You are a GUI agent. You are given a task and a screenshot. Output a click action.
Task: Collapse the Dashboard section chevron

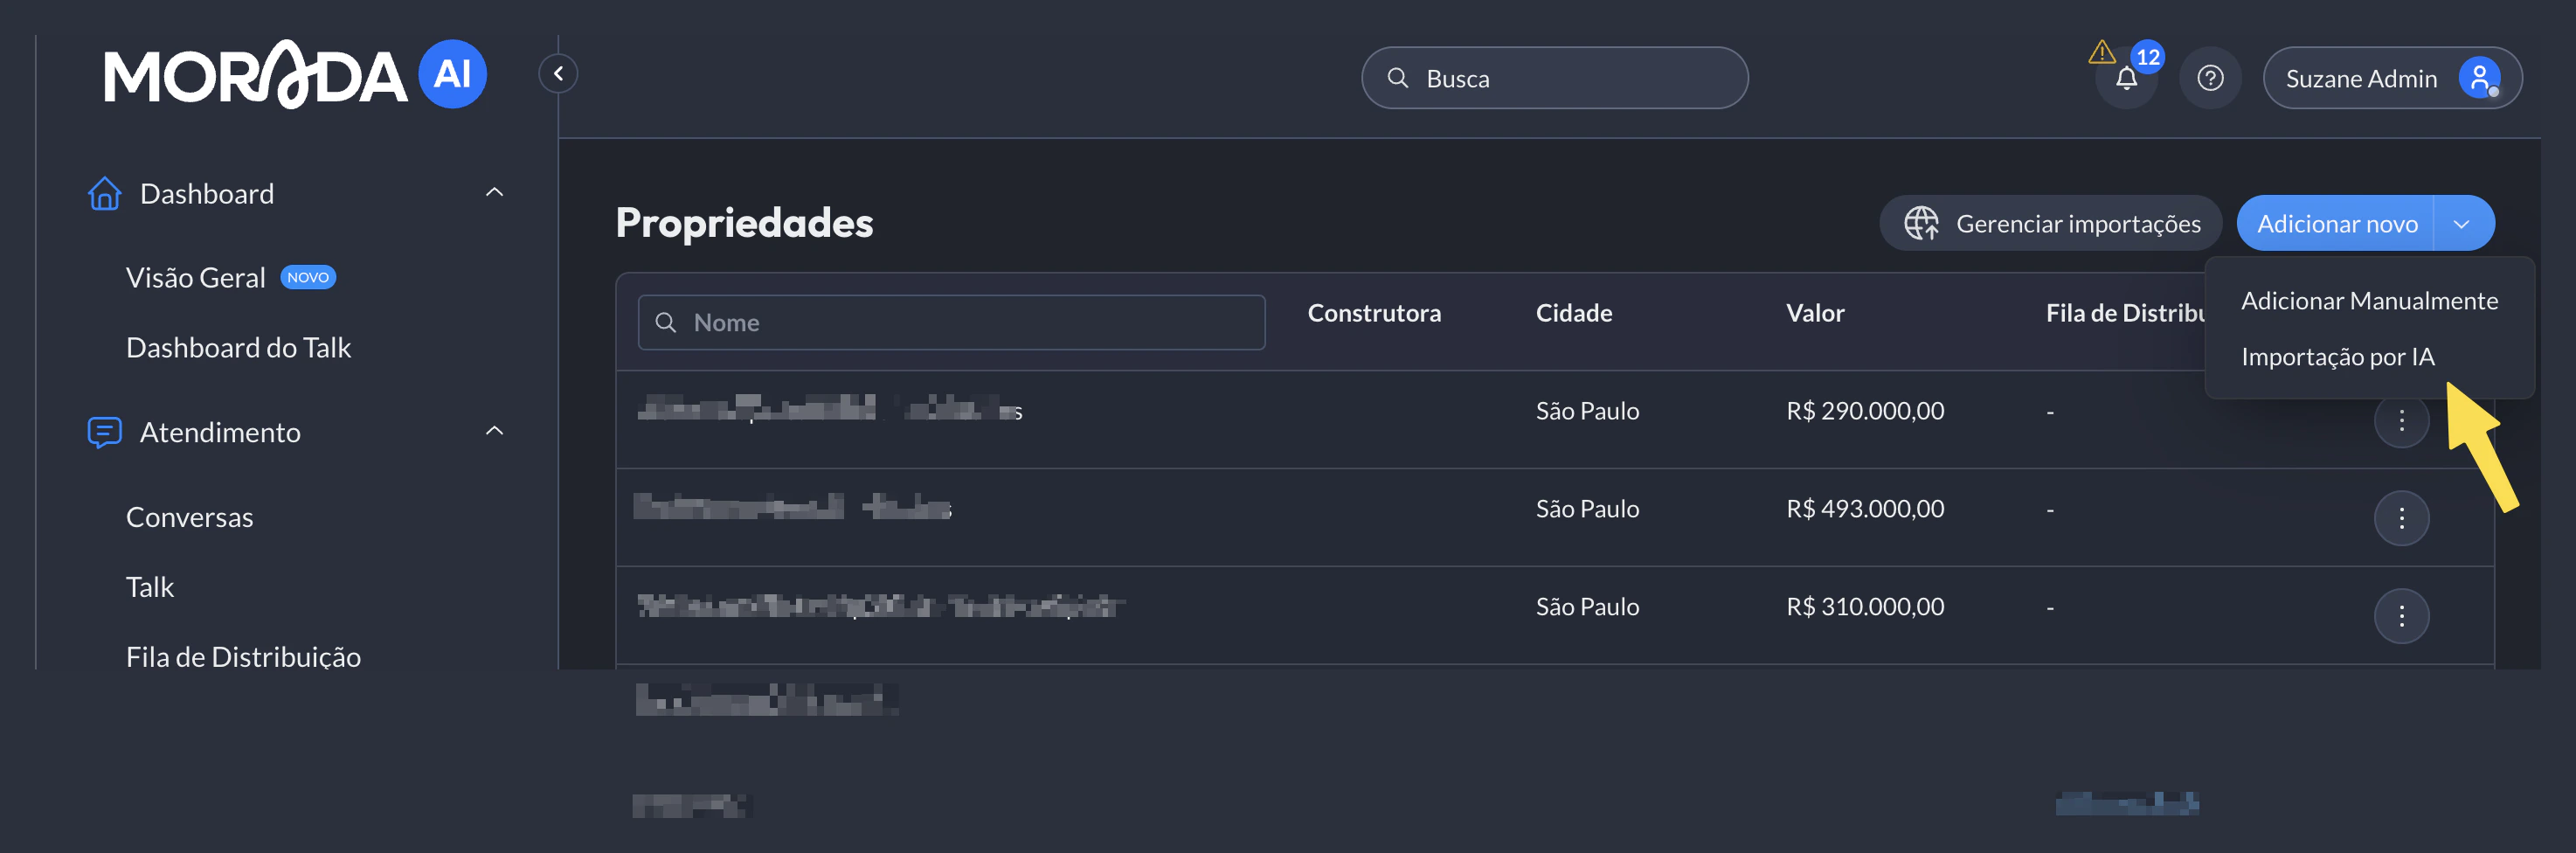click(x=494, y=192)
